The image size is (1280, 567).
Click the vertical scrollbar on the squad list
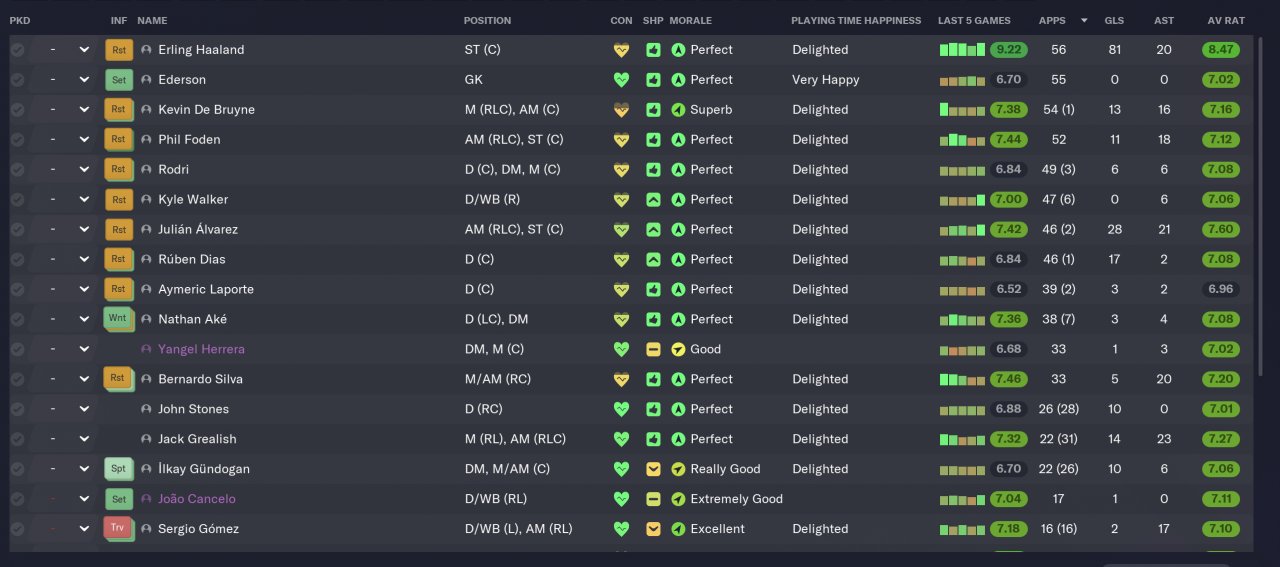pyautogui.click(x=1262, y=200)
